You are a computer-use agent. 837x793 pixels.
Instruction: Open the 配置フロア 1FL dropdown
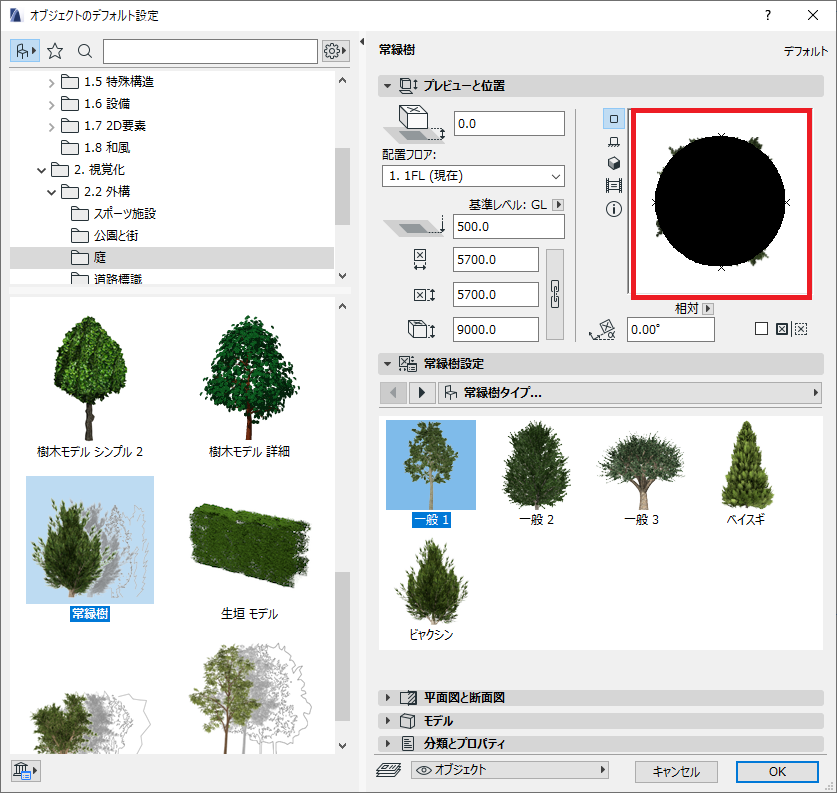pos(473,176)
